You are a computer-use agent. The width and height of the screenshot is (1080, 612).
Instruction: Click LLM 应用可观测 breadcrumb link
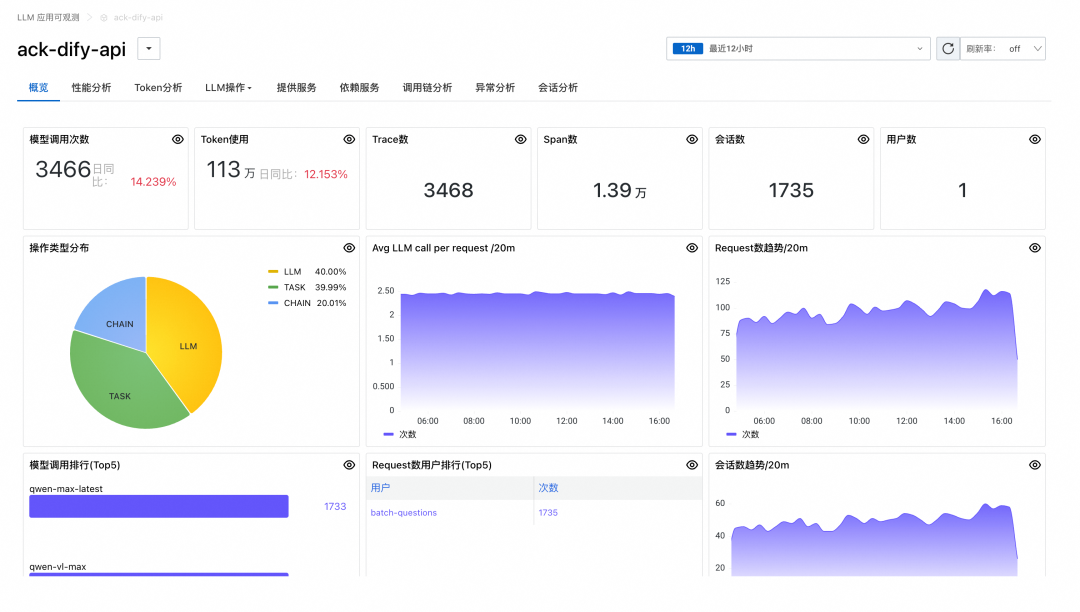(x=48, y=17)
